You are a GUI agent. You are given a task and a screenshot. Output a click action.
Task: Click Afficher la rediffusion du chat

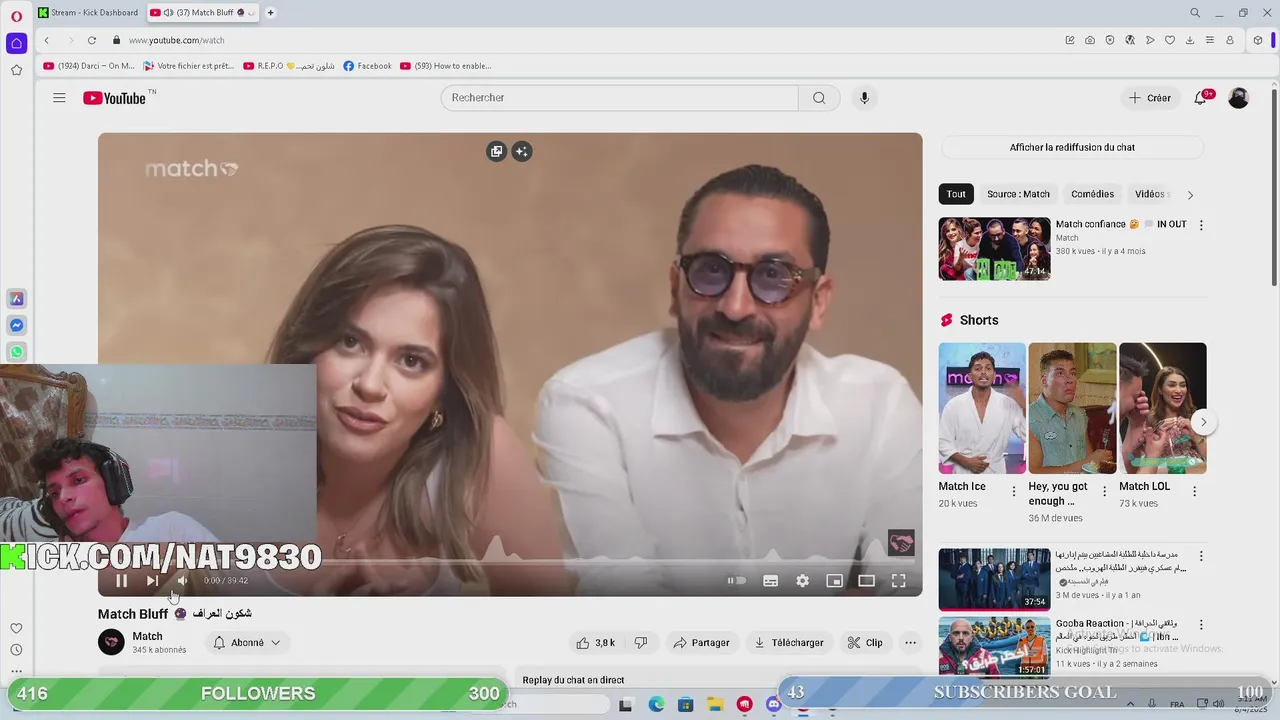coord(1072,147)
